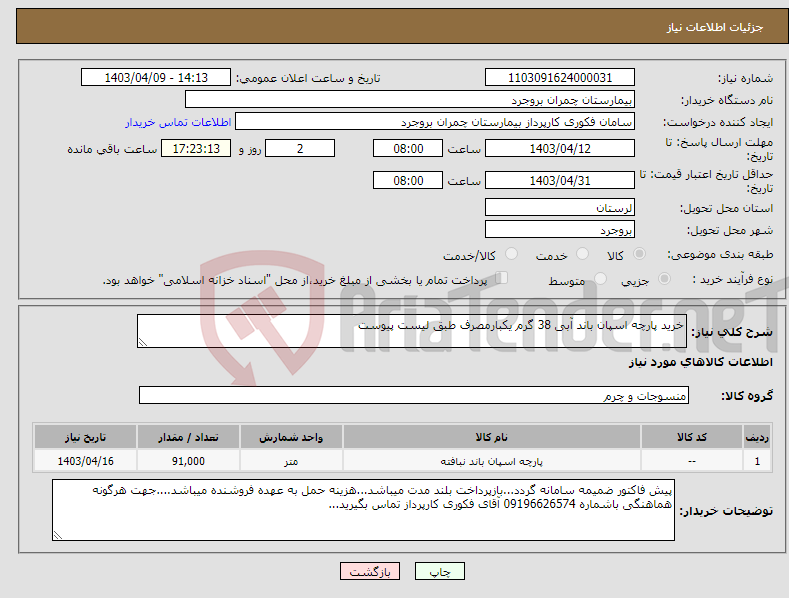The height and width of the screenshot is (598, 789).
Task: Click the response deadline date 1403/04/12
Action: coord(560,148)
